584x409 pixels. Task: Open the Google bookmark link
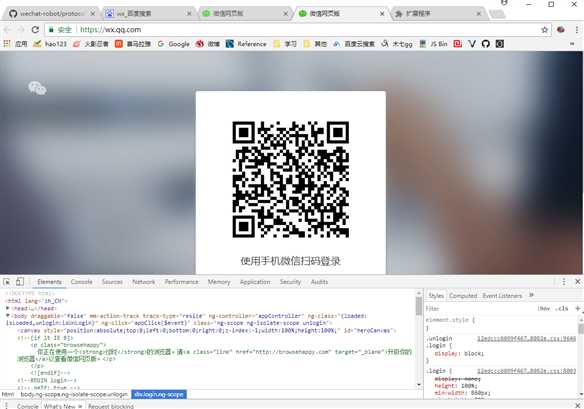click(x=174, y=44)
